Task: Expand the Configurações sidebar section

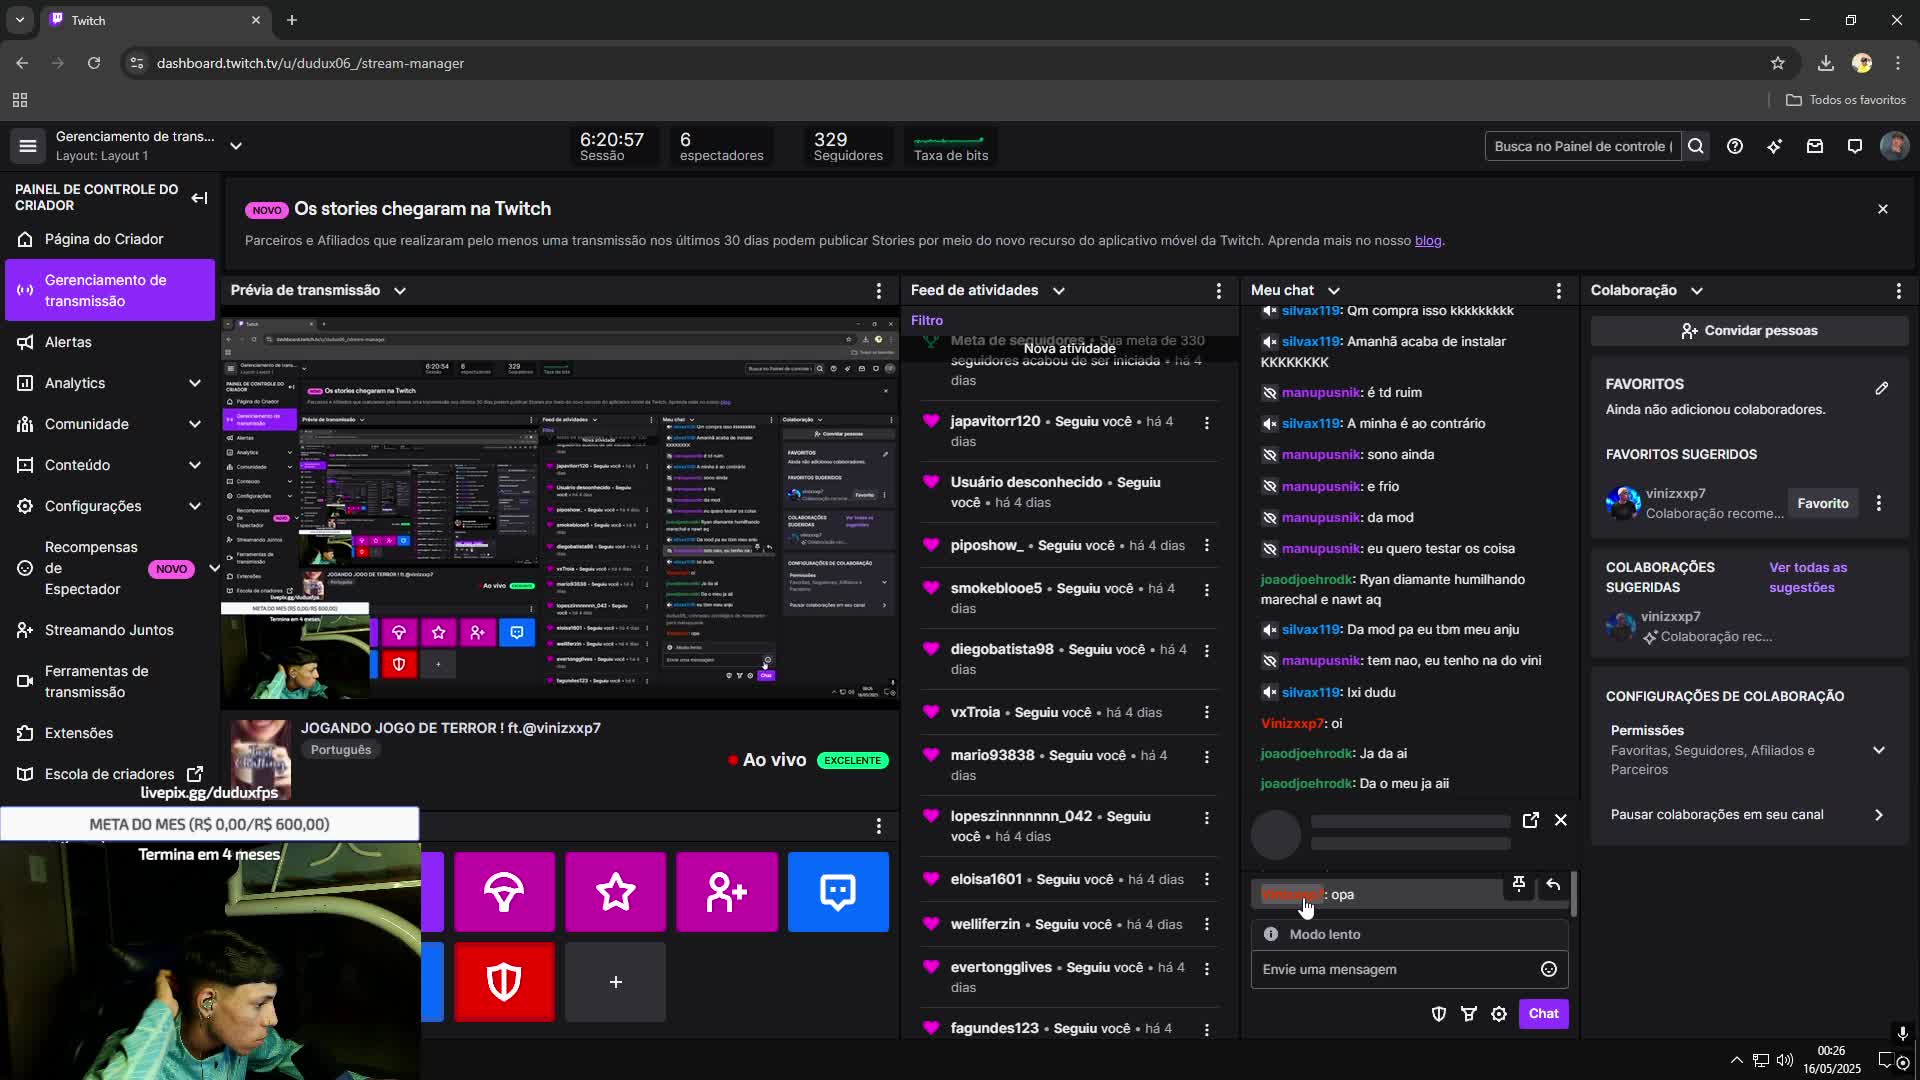Action: tap(195, 506)
